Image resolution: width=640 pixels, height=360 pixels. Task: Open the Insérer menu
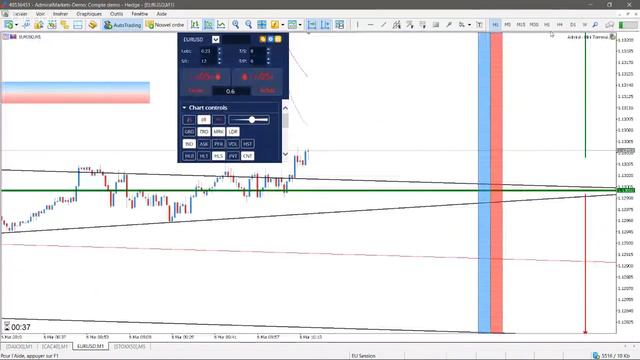[60, 14]
